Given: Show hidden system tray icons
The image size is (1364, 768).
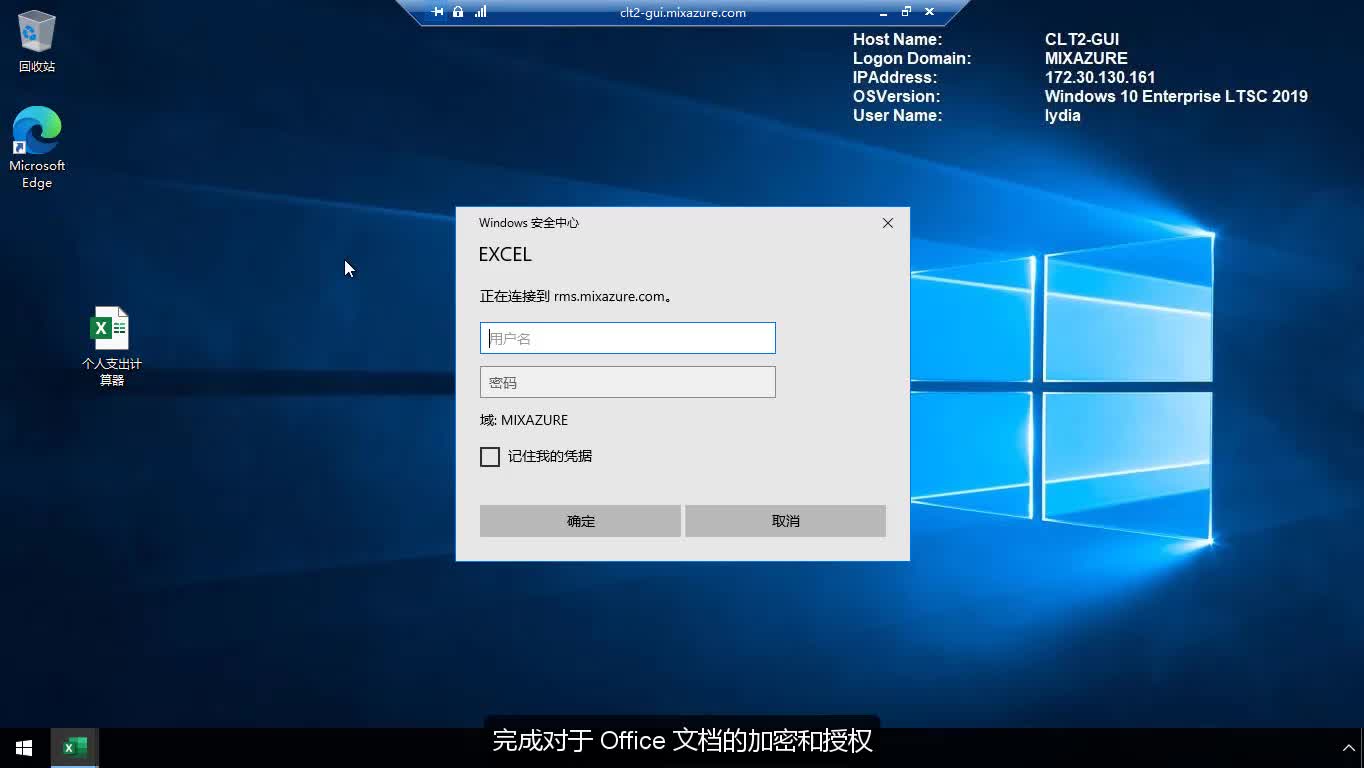Looking at the screenshot, I should coord(1348,748).
